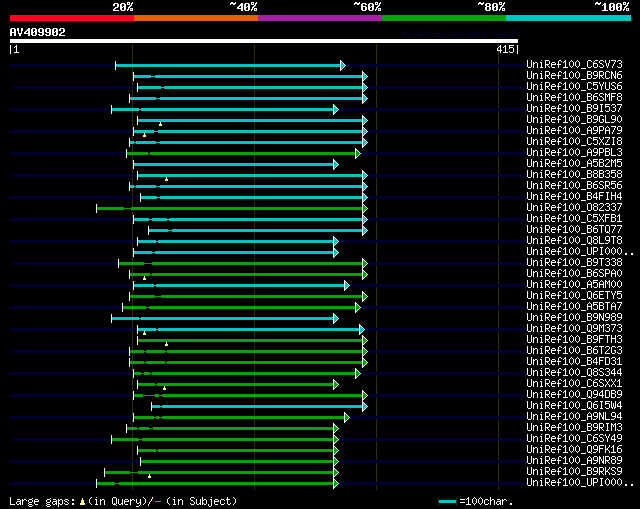The width and height of the screenshot is (640, 509).
Task: Select the UniRef100_B6T2G3 label
Action: [574, 351]
